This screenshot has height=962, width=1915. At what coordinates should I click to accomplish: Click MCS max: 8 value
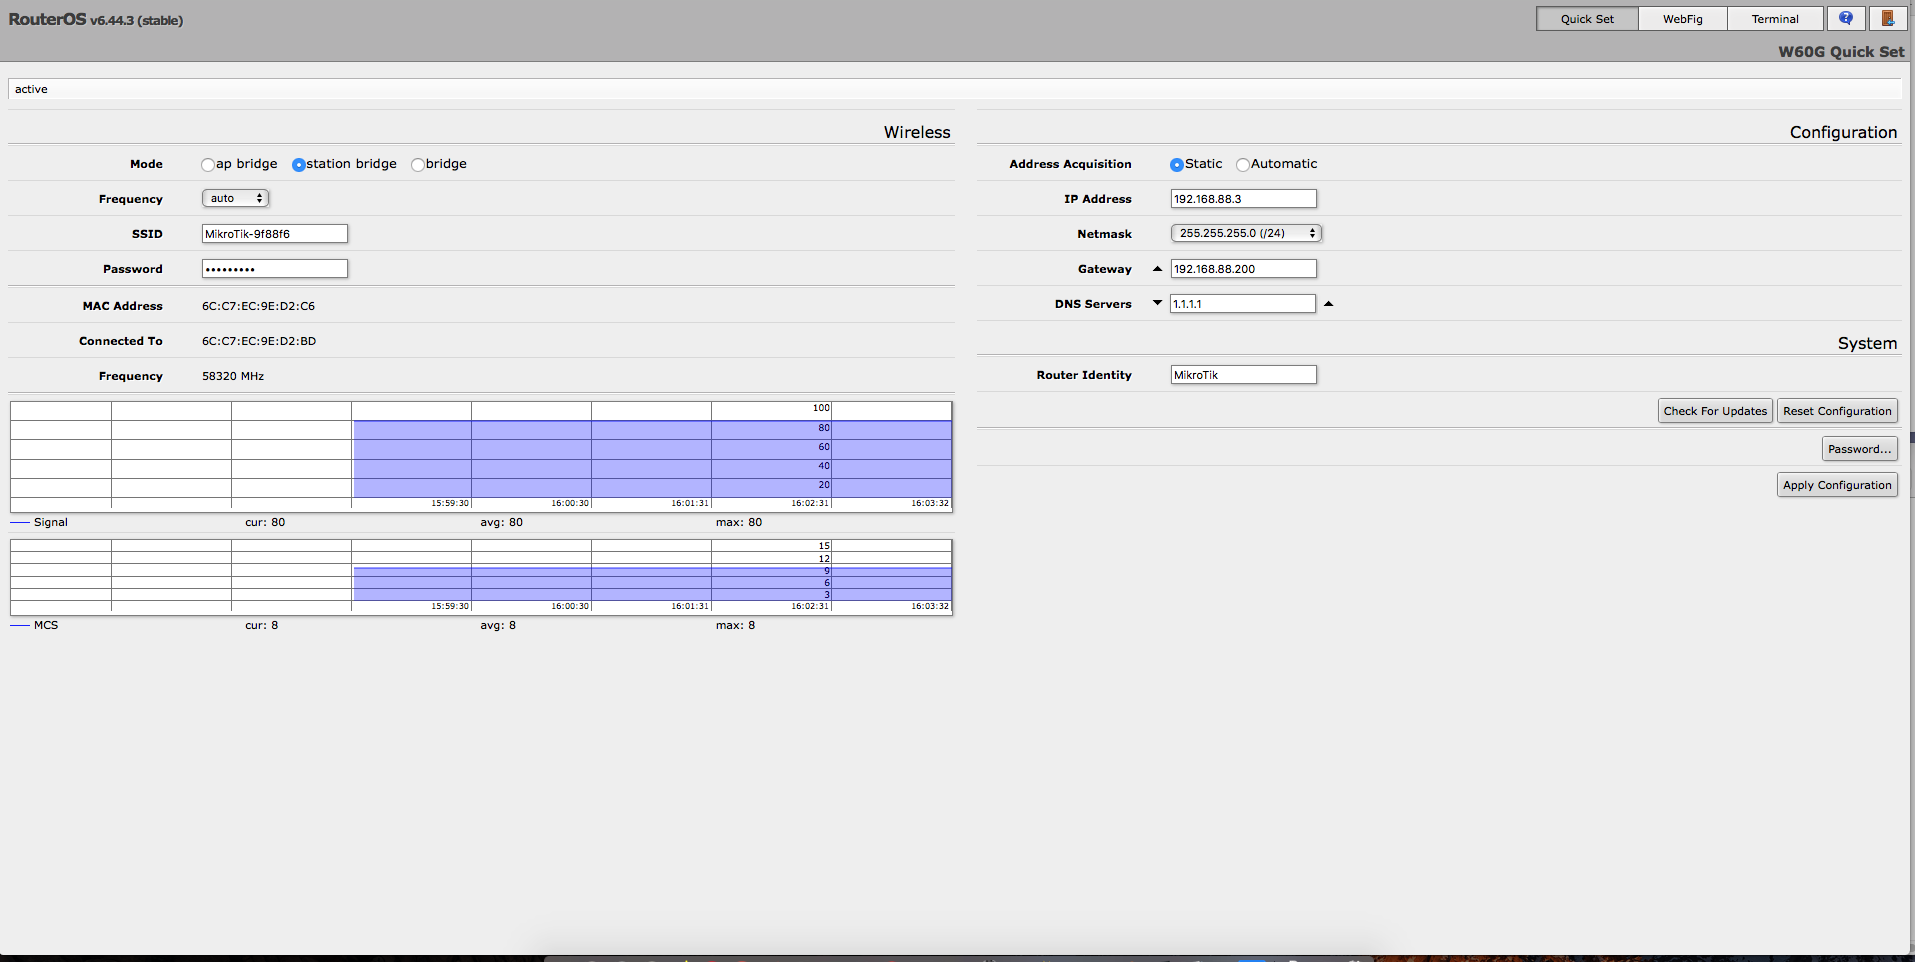click(736, 625)
